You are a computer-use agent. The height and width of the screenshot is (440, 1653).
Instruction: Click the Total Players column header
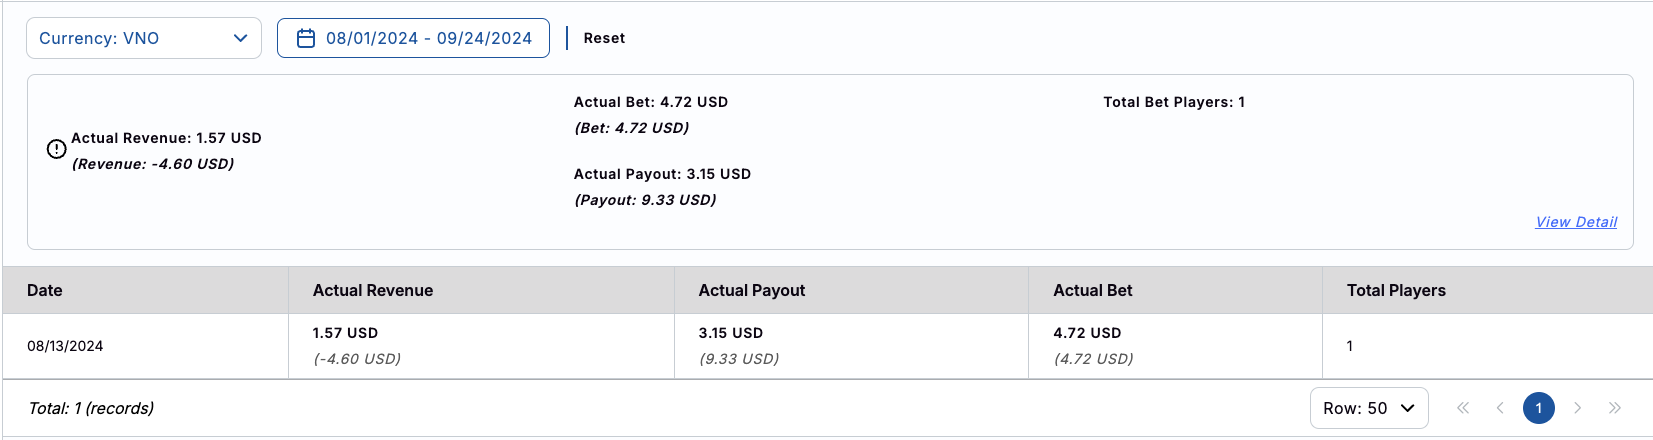click(x=1396, y=290)
